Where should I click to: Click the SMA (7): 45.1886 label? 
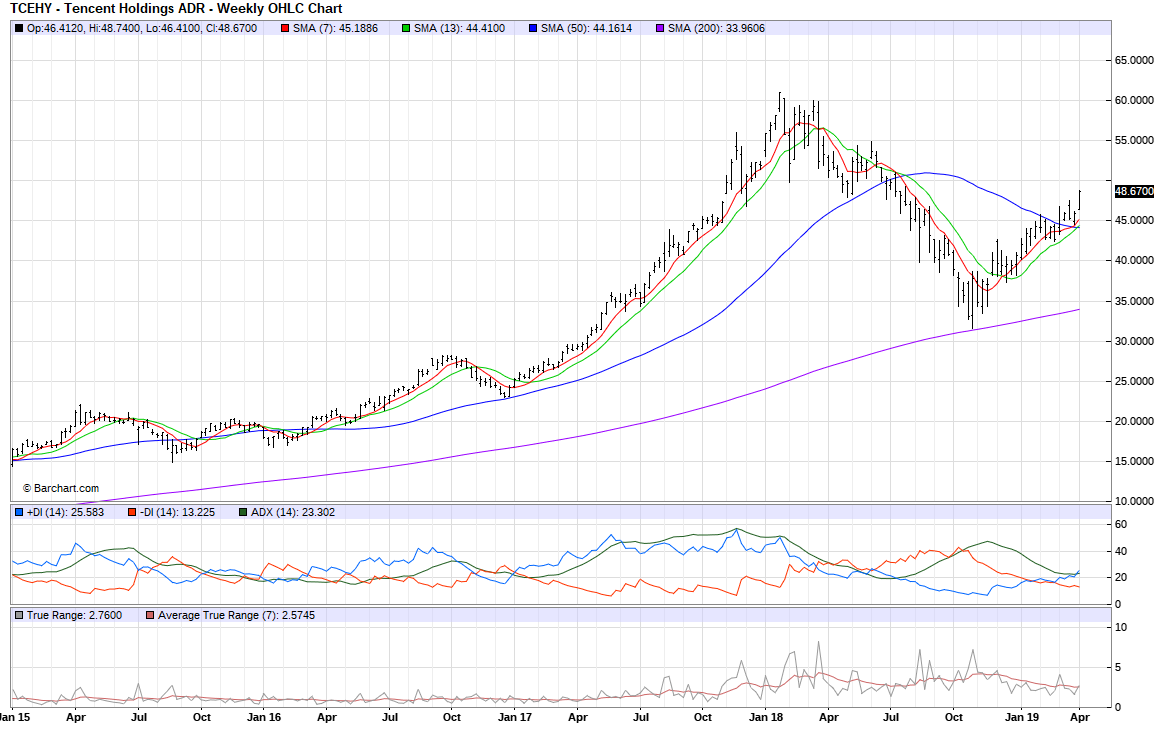(335, 29)
